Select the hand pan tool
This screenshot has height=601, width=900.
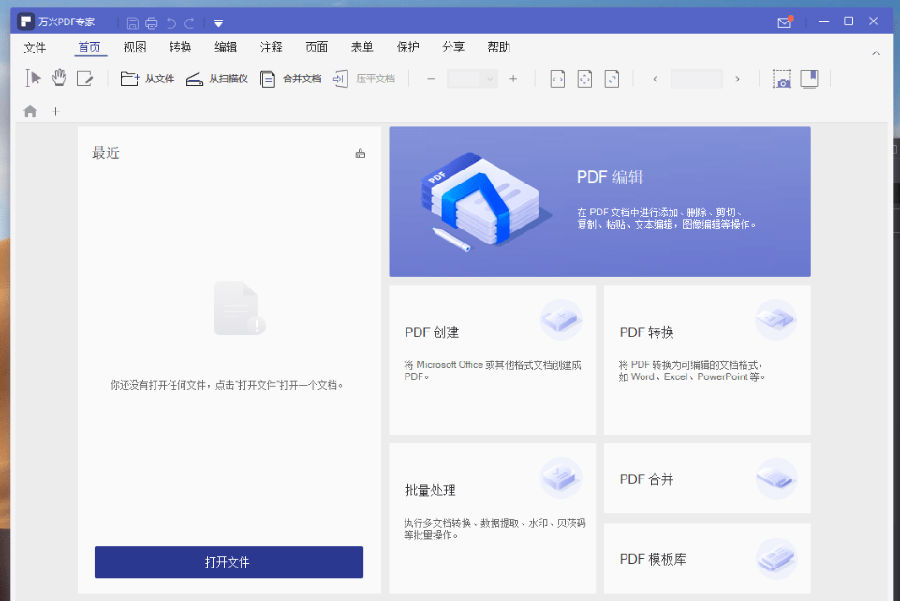58,78
